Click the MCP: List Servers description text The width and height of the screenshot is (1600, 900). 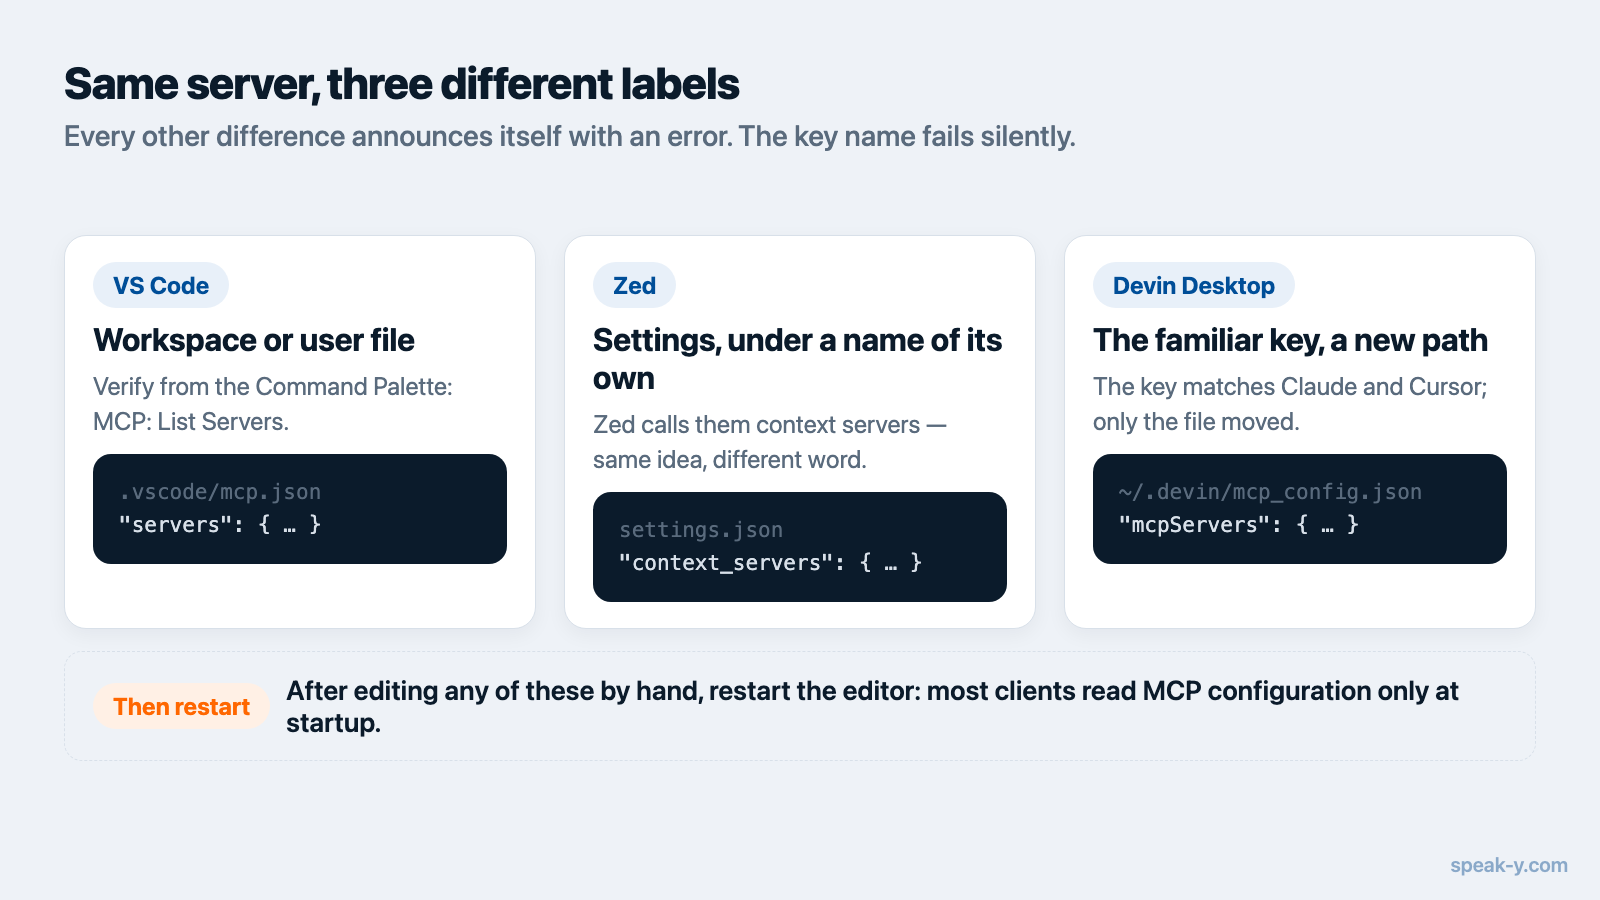click(273, 404)
